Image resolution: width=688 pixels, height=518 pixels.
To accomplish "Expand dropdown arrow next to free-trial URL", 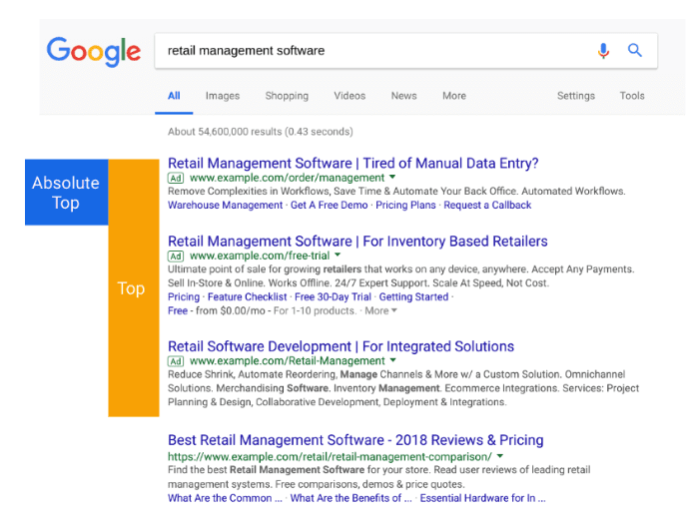I will click(337, 255).
